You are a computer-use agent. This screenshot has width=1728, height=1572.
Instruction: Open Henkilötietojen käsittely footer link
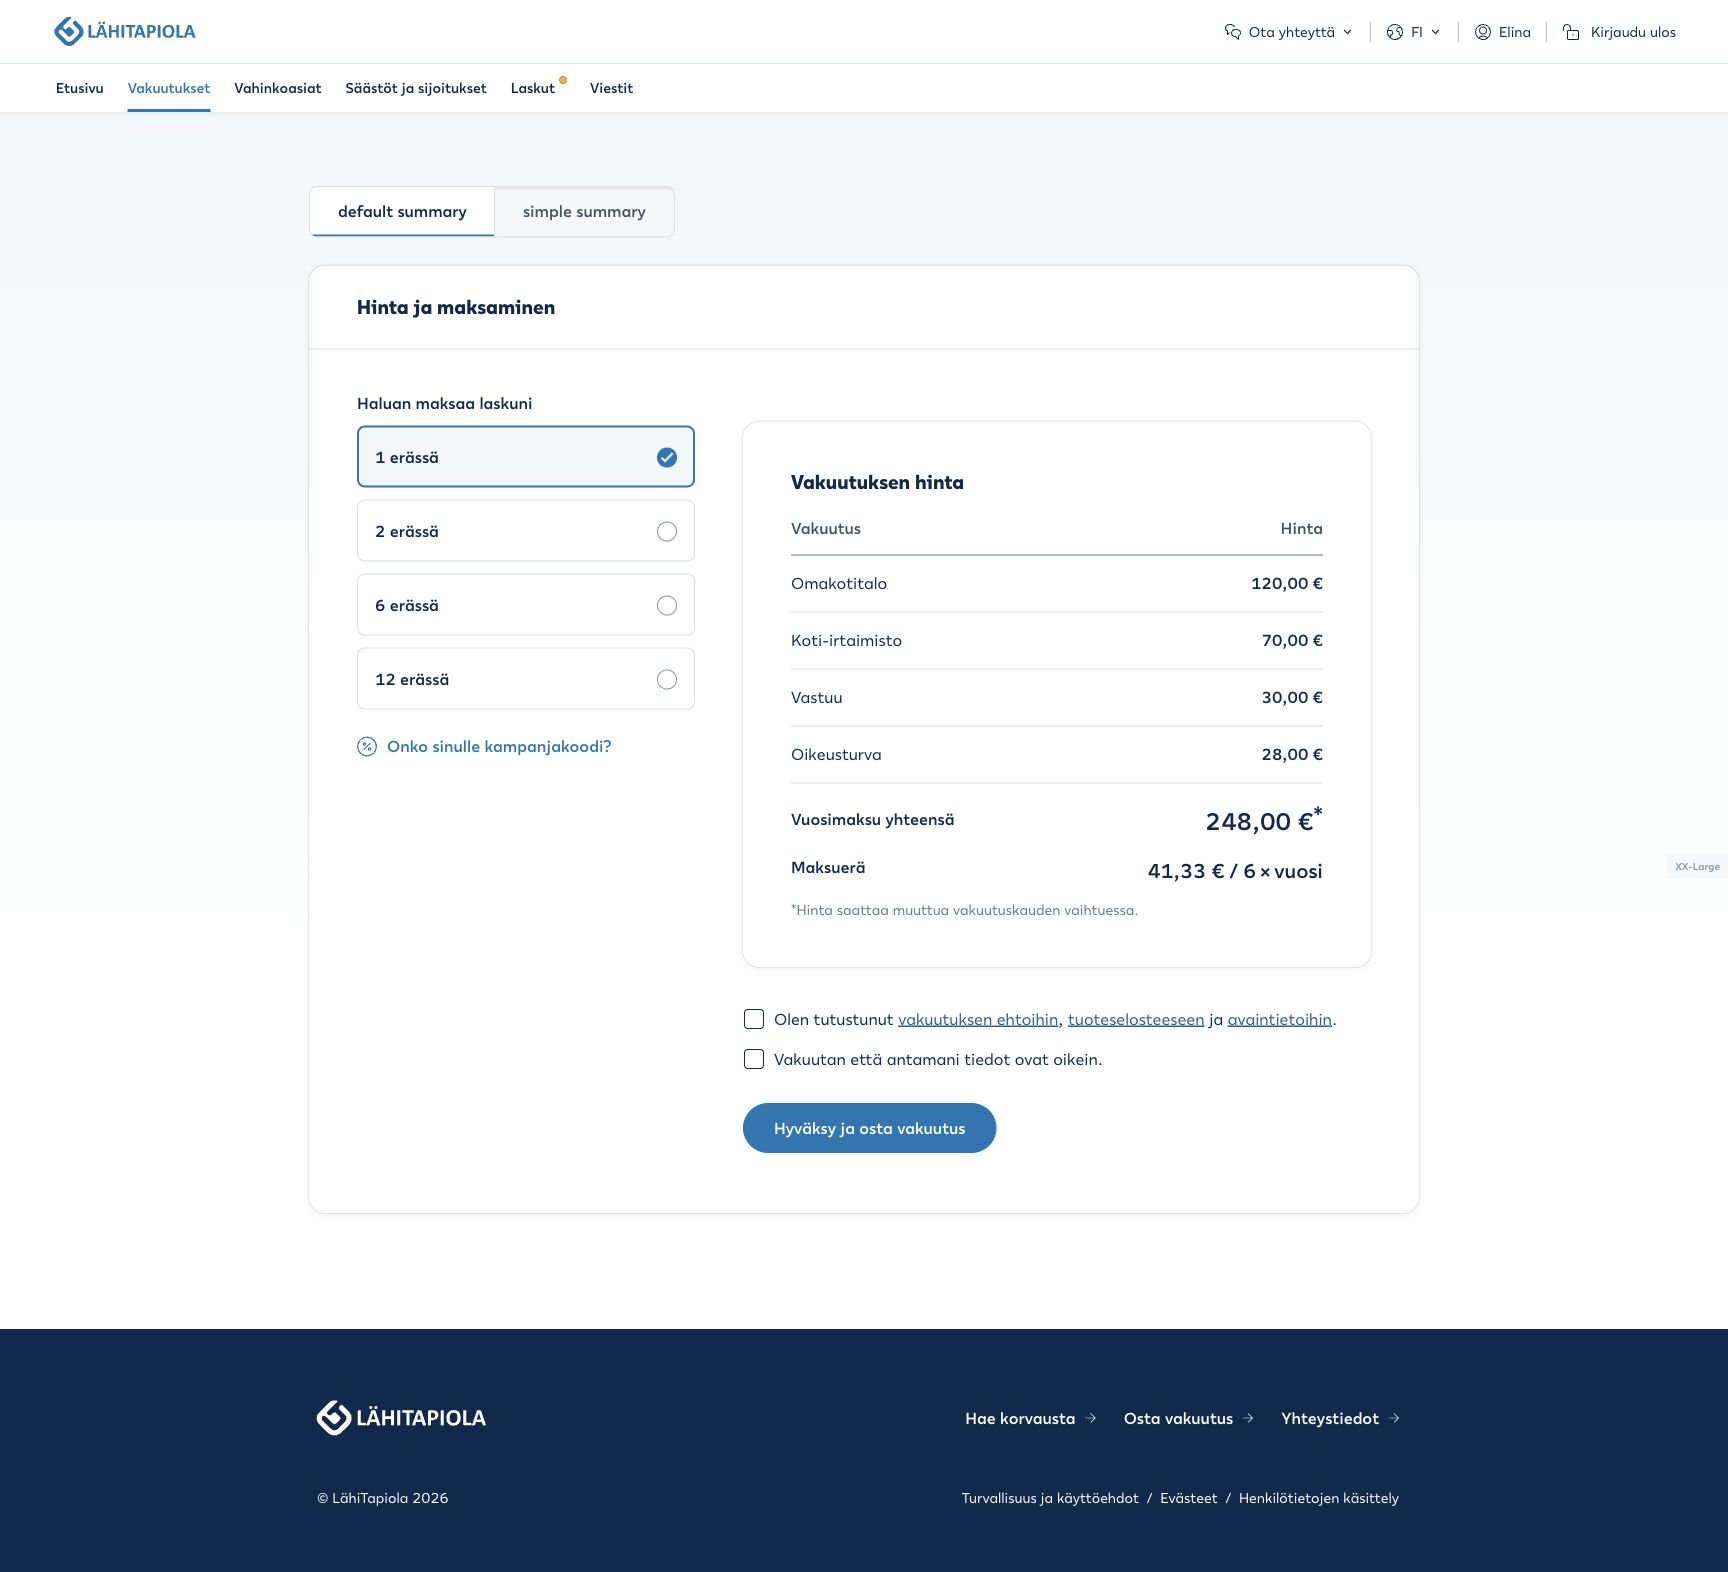point(1319,1498)
